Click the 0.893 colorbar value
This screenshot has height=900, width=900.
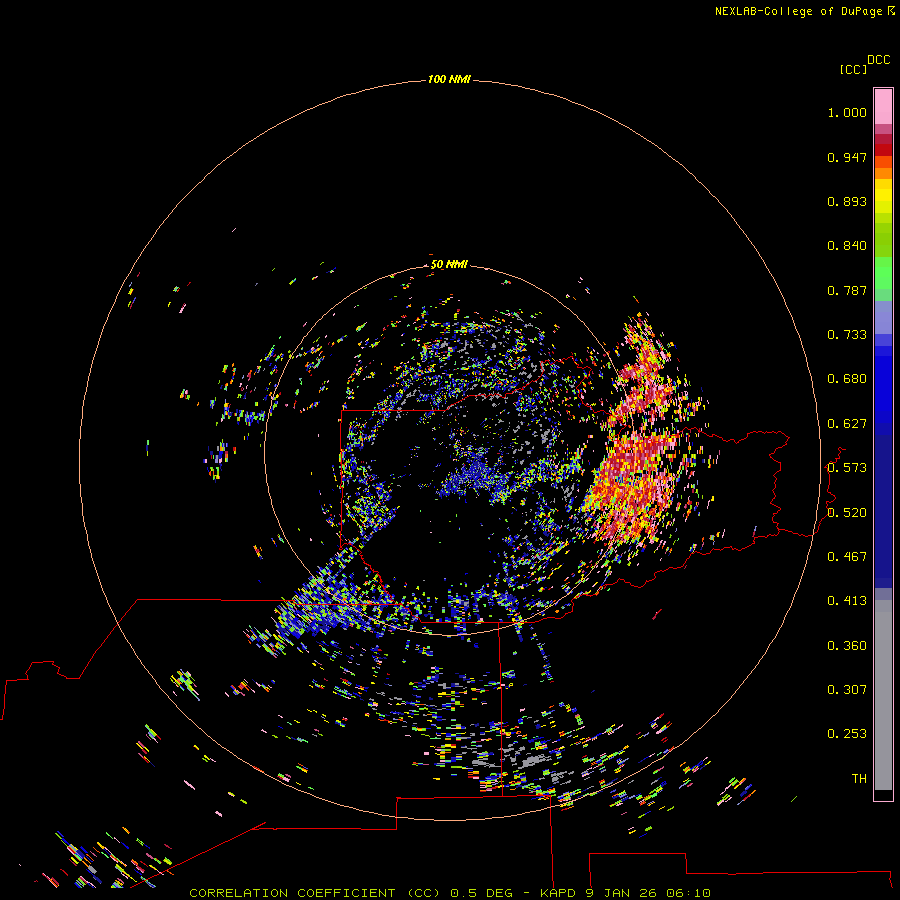[x=847, y=201]
